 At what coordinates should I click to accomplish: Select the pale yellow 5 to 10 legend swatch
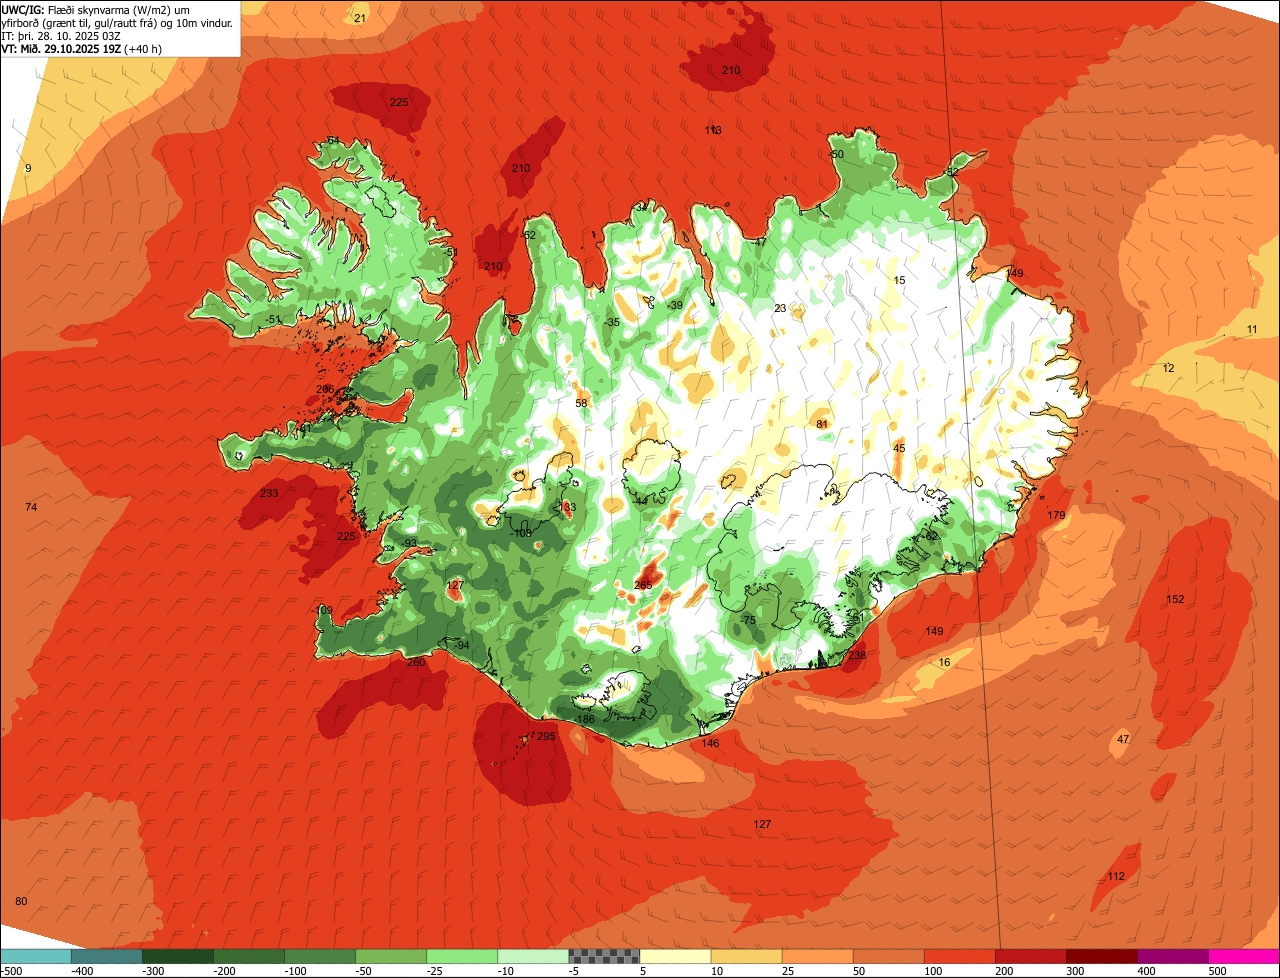pyautogui.click(x=675, y=956)
